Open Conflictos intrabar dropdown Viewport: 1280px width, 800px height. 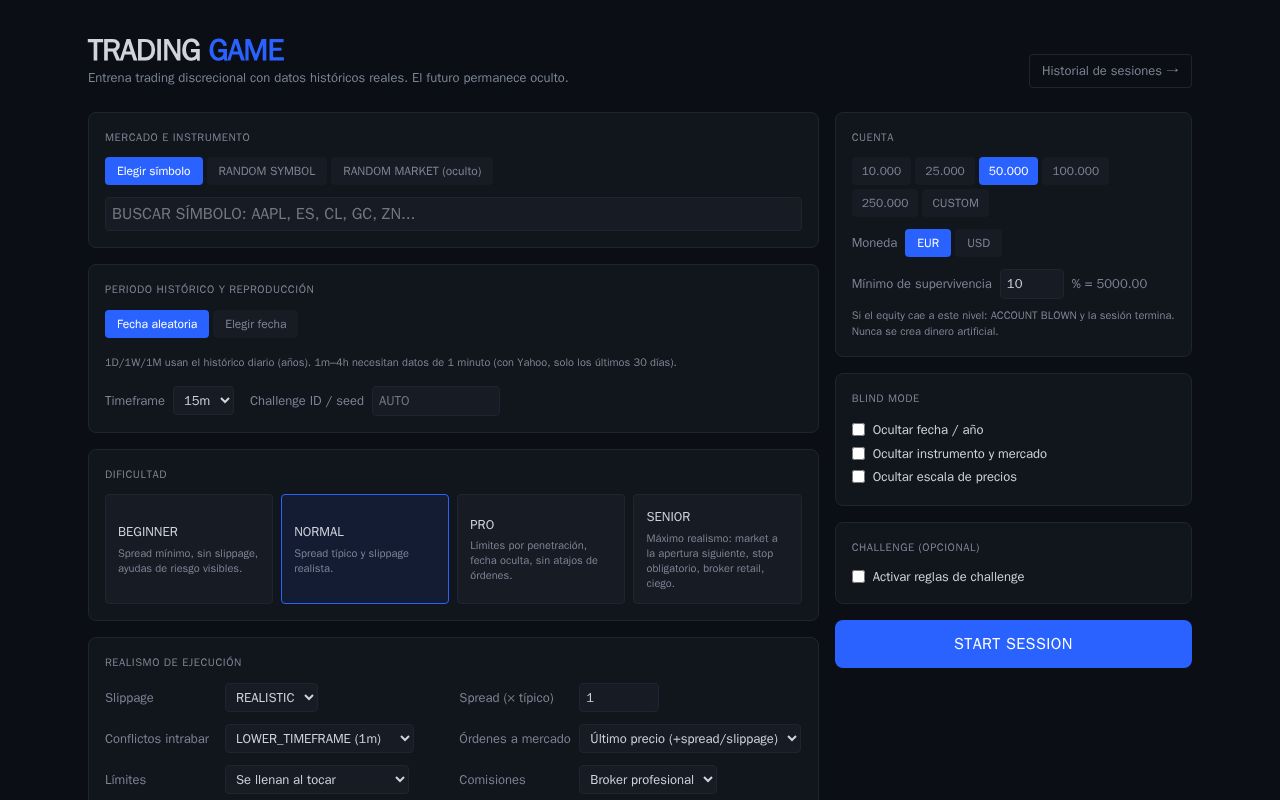point(319,739)
